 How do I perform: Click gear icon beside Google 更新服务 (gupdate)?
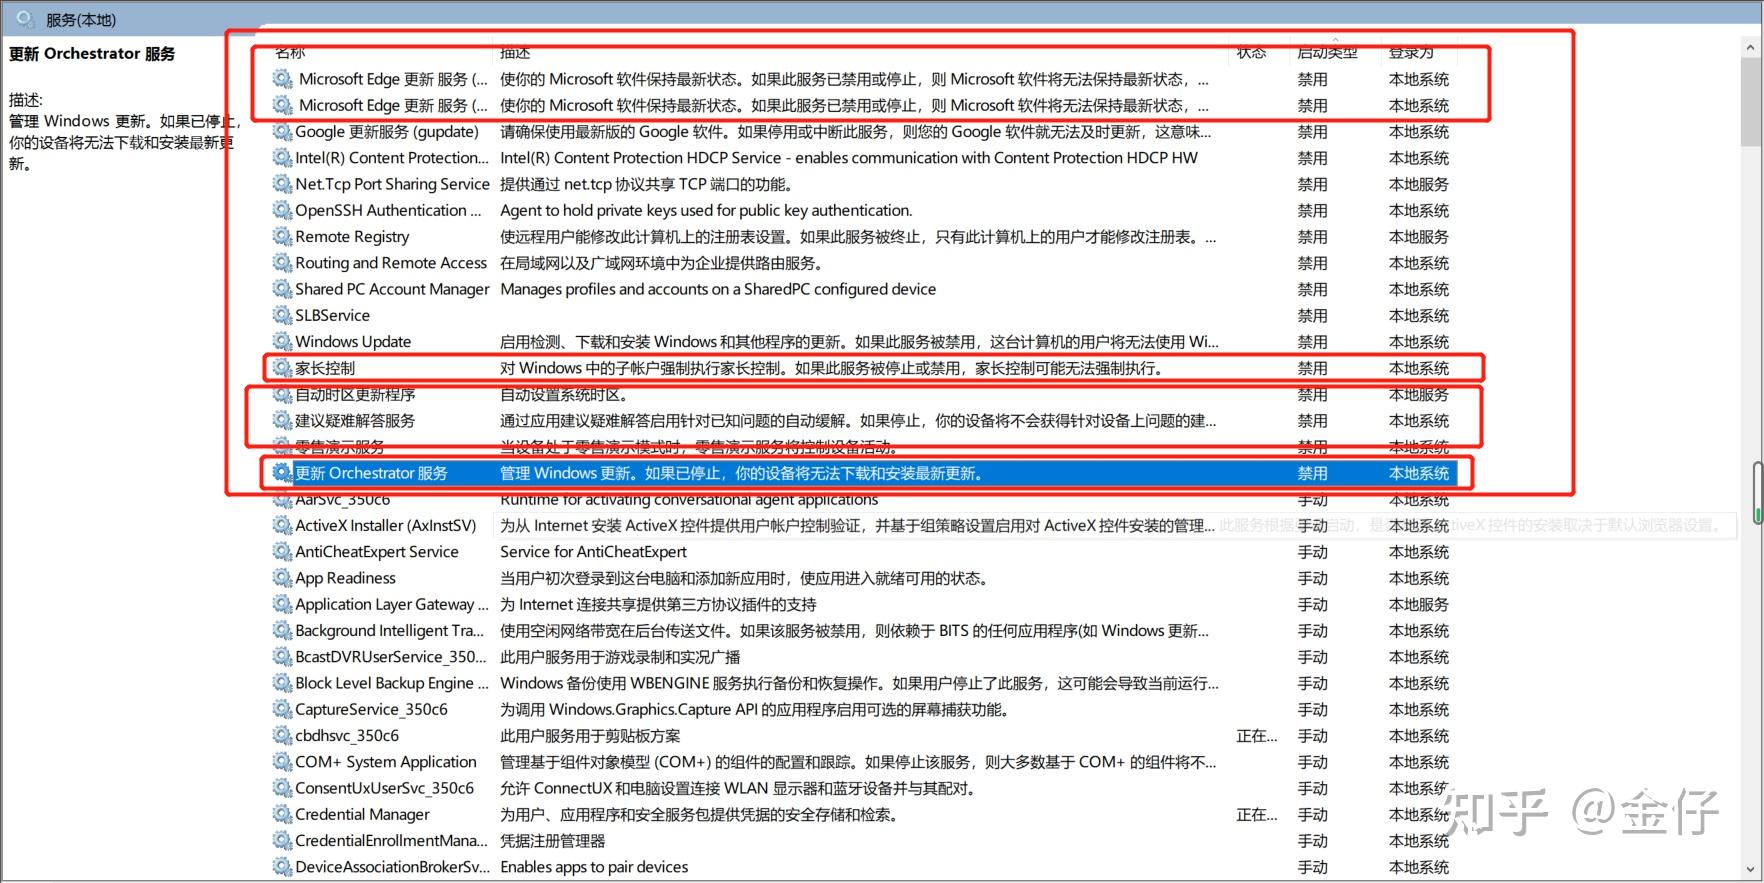pyautogui.click(x=282, y=131)
